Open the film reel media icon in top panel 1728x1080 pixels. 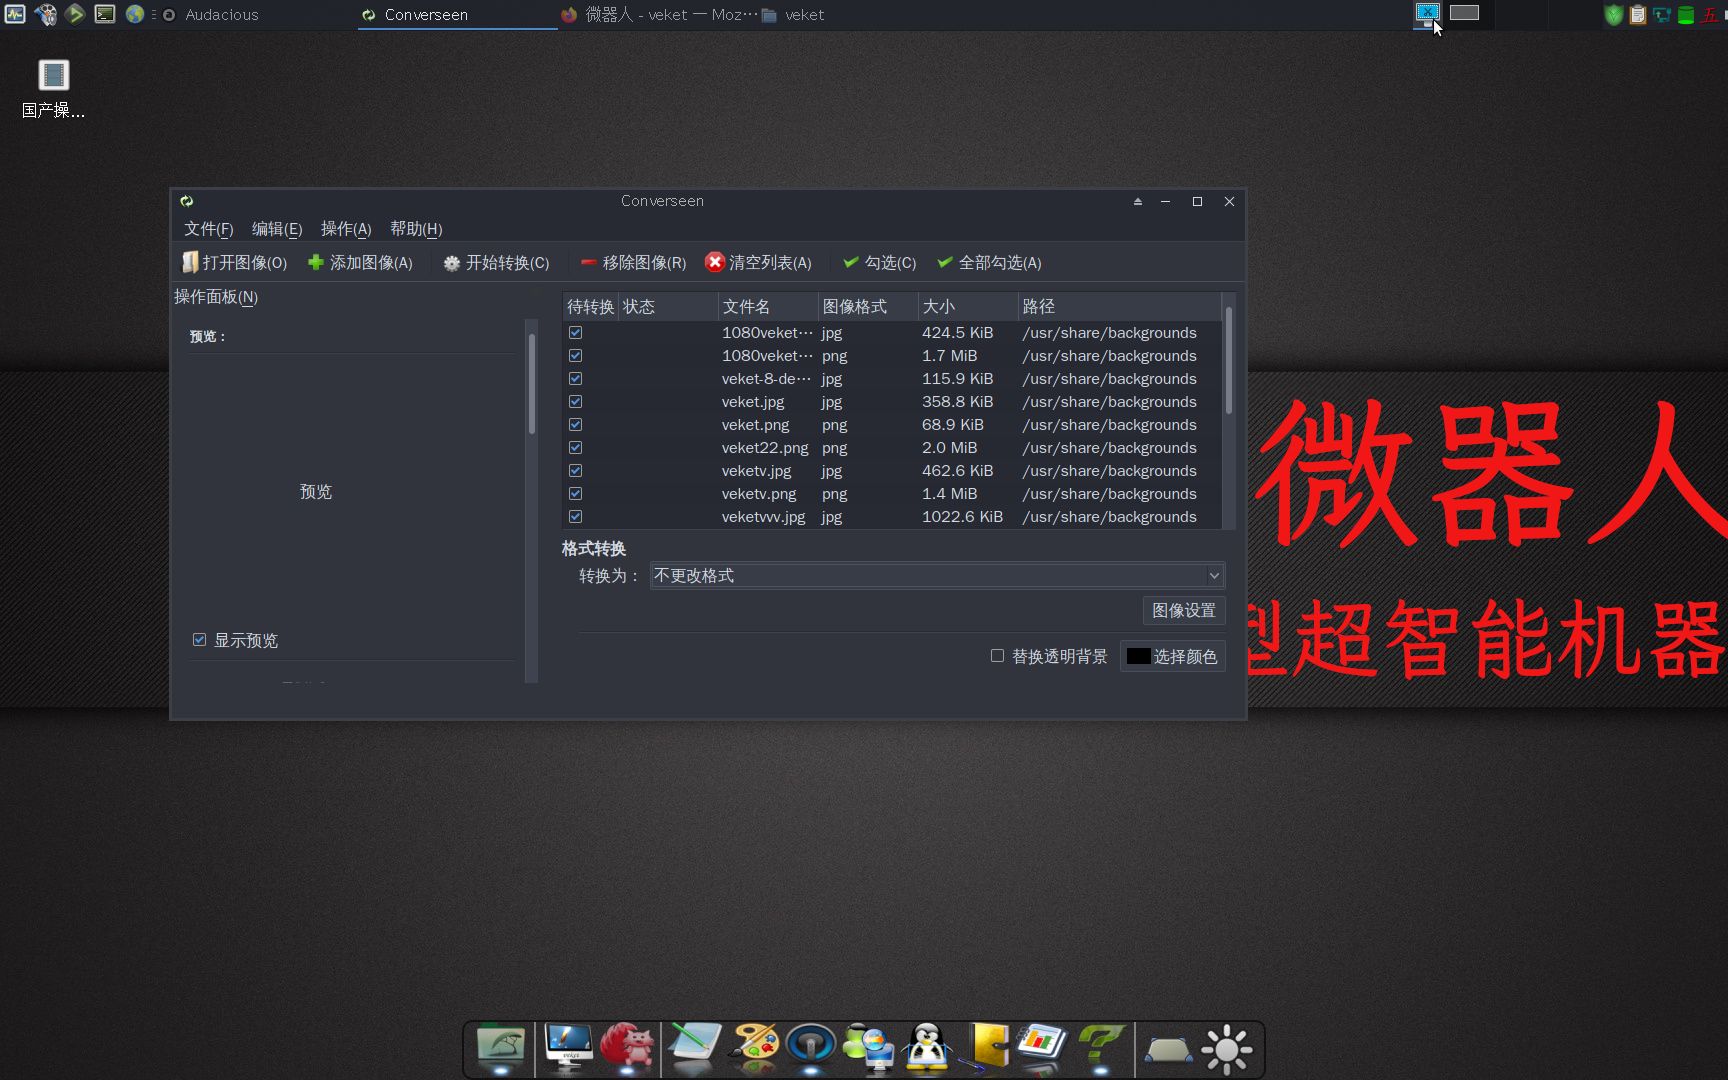(x=45, y=14)
